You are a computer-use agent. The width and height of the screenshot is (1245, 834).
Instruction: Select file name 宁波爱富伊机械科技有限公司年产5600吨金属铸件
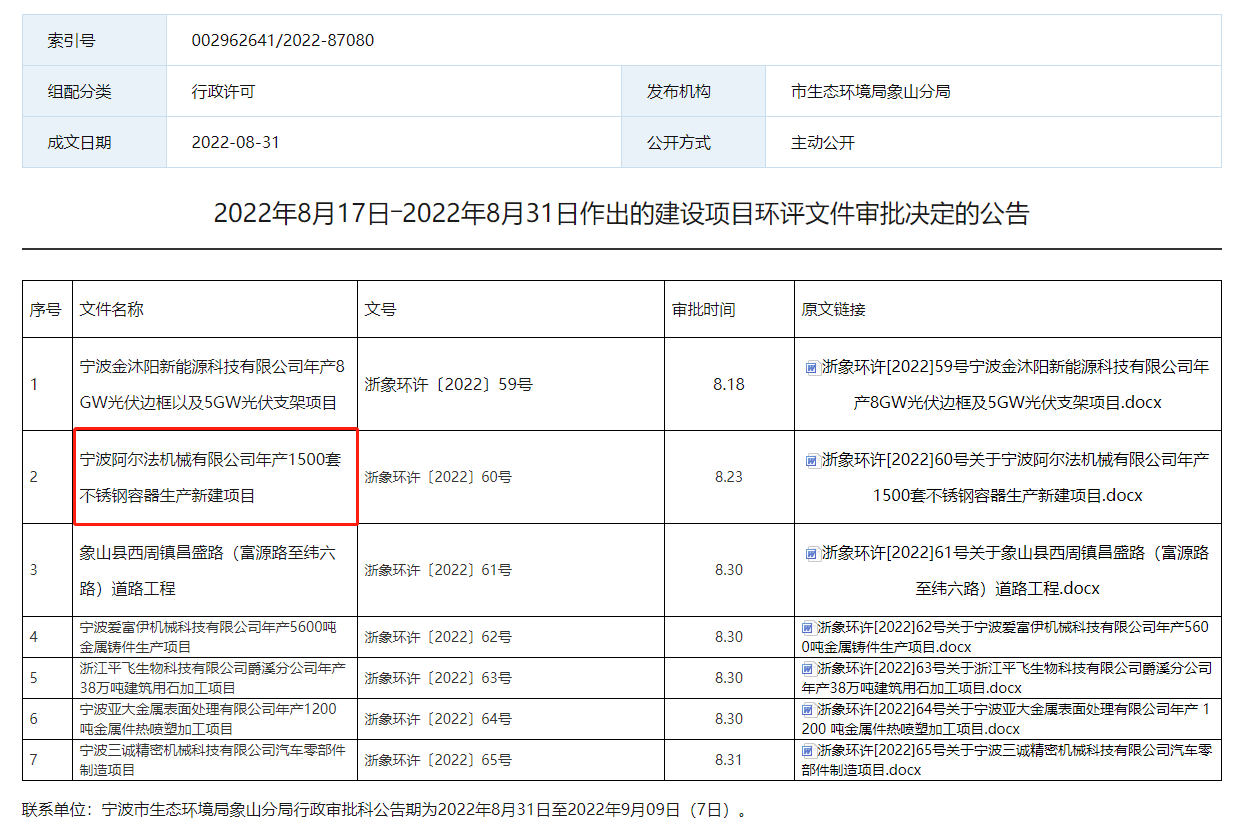tap(208, 637)
